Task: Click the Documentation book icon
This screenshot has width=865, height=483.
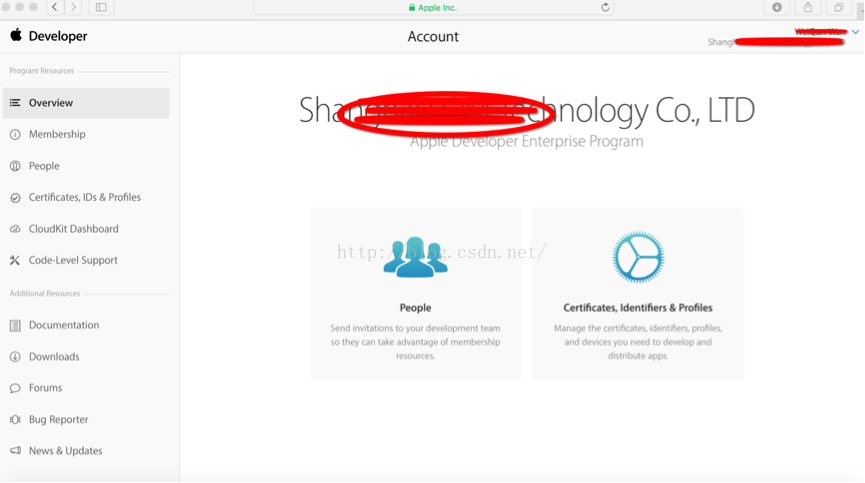Action: 15,325
